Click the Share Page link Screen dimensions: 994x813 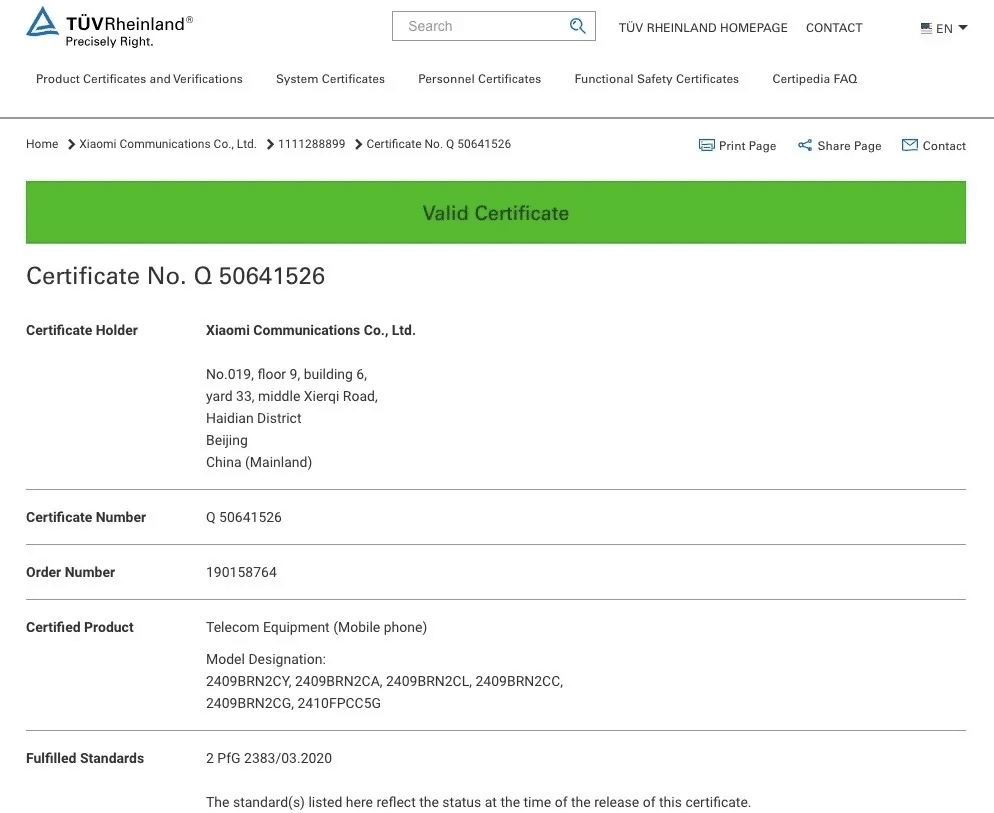[x=849, y=146]
